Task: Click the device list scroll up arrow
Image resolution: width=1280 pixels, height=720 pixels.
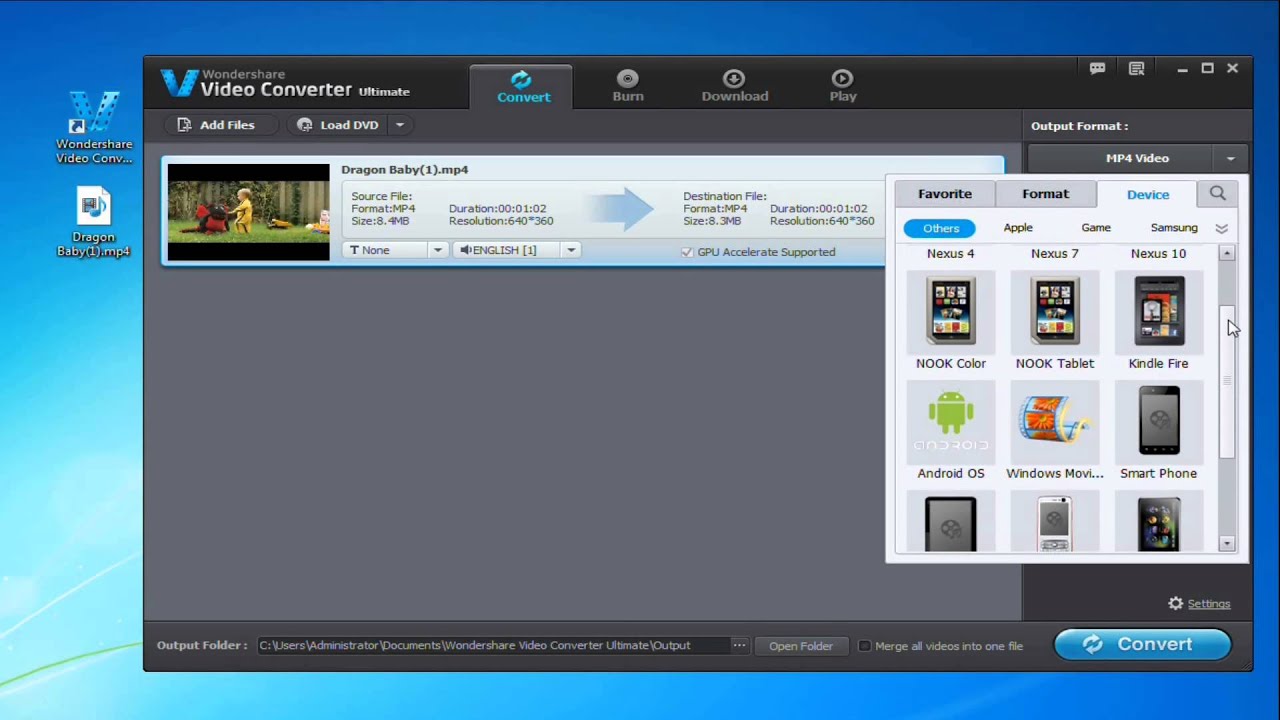Action: [1227, 254]
